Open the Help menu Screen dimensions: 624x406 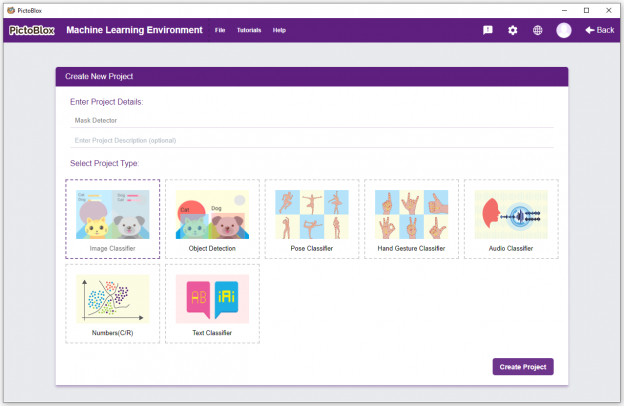(x=279, y=30)
